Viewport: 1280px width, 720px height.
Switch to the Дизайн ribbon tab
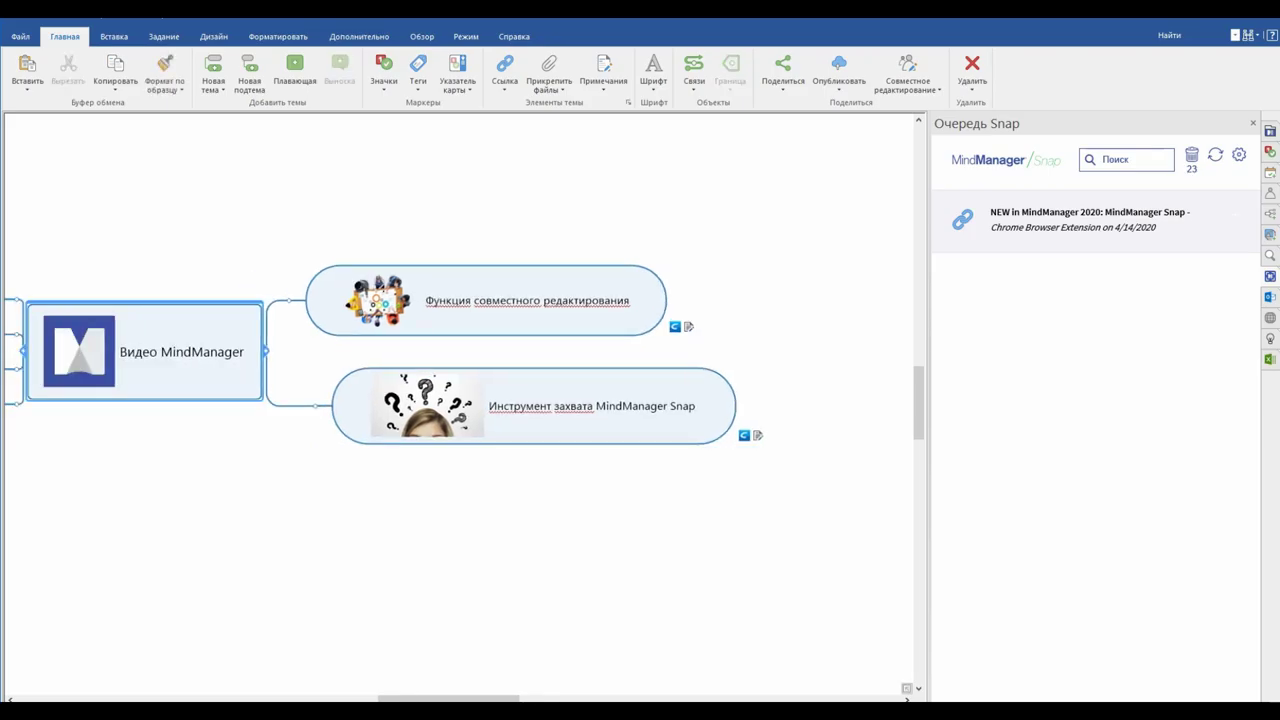coord(213,36)
